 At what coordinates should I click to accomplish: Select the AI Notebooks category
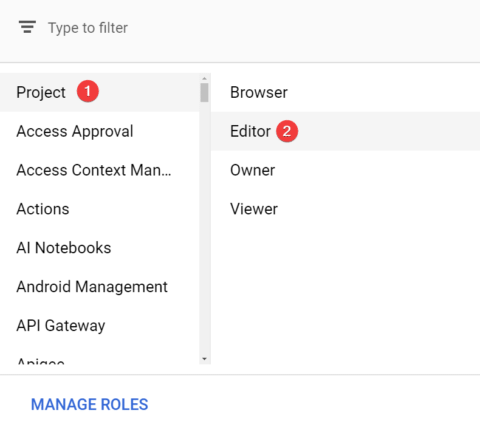pyautogui.click(x=100, y=248)
